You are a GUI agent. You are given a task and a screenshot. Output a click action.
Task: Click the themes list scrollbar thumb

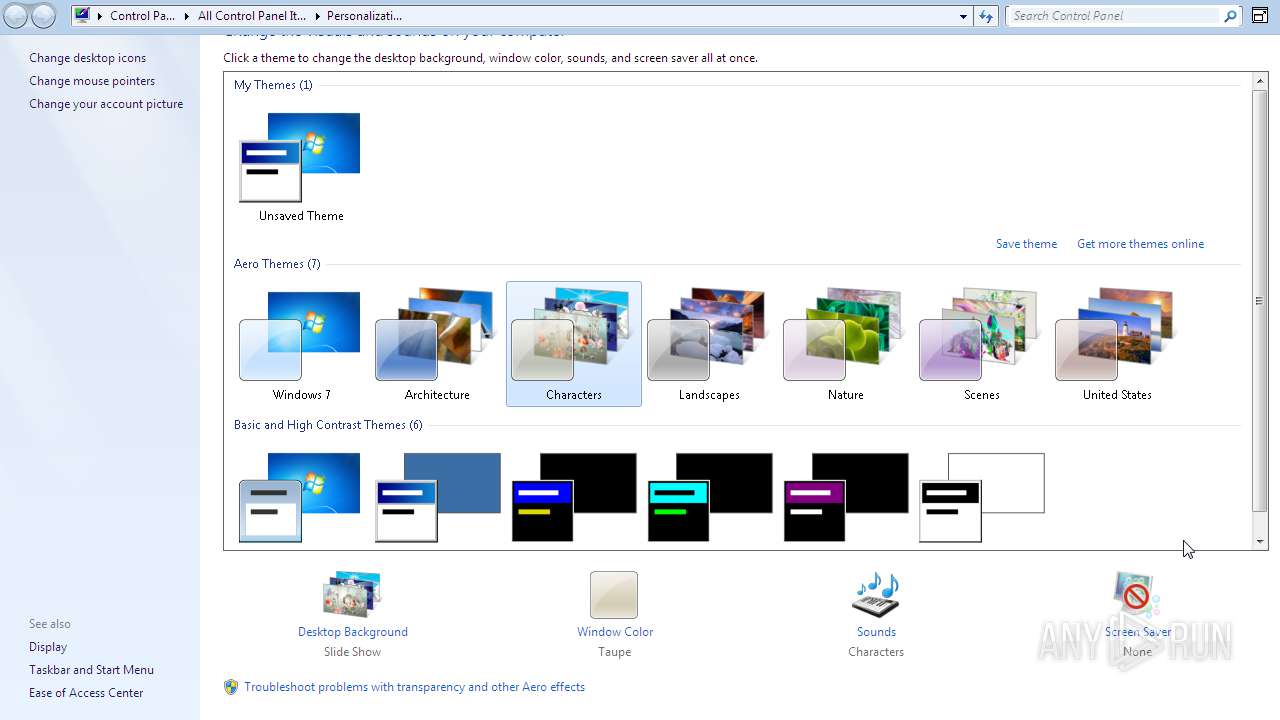pyautogui.click(x=1260, y=300)
